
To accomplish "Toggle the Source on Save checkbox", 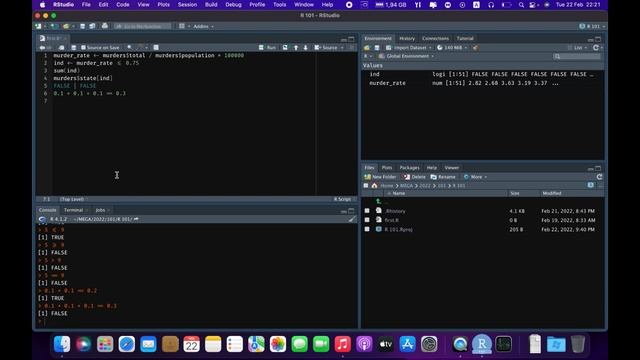I will 83,48.
